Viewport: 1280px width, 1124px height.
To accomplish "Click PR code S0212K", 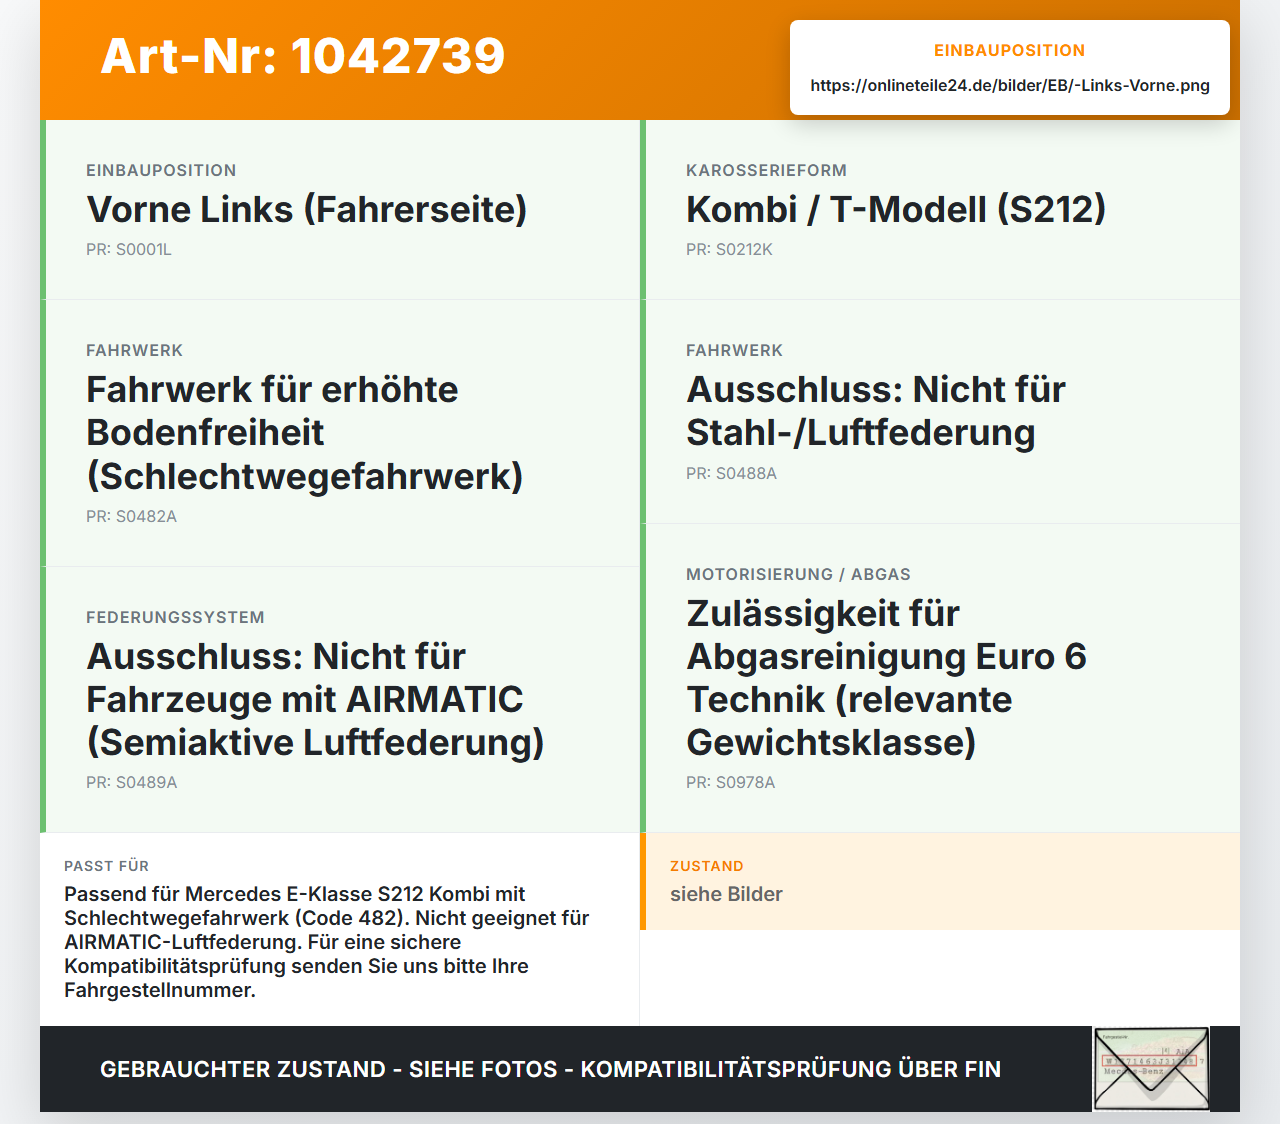I will [x=729, y=249].
